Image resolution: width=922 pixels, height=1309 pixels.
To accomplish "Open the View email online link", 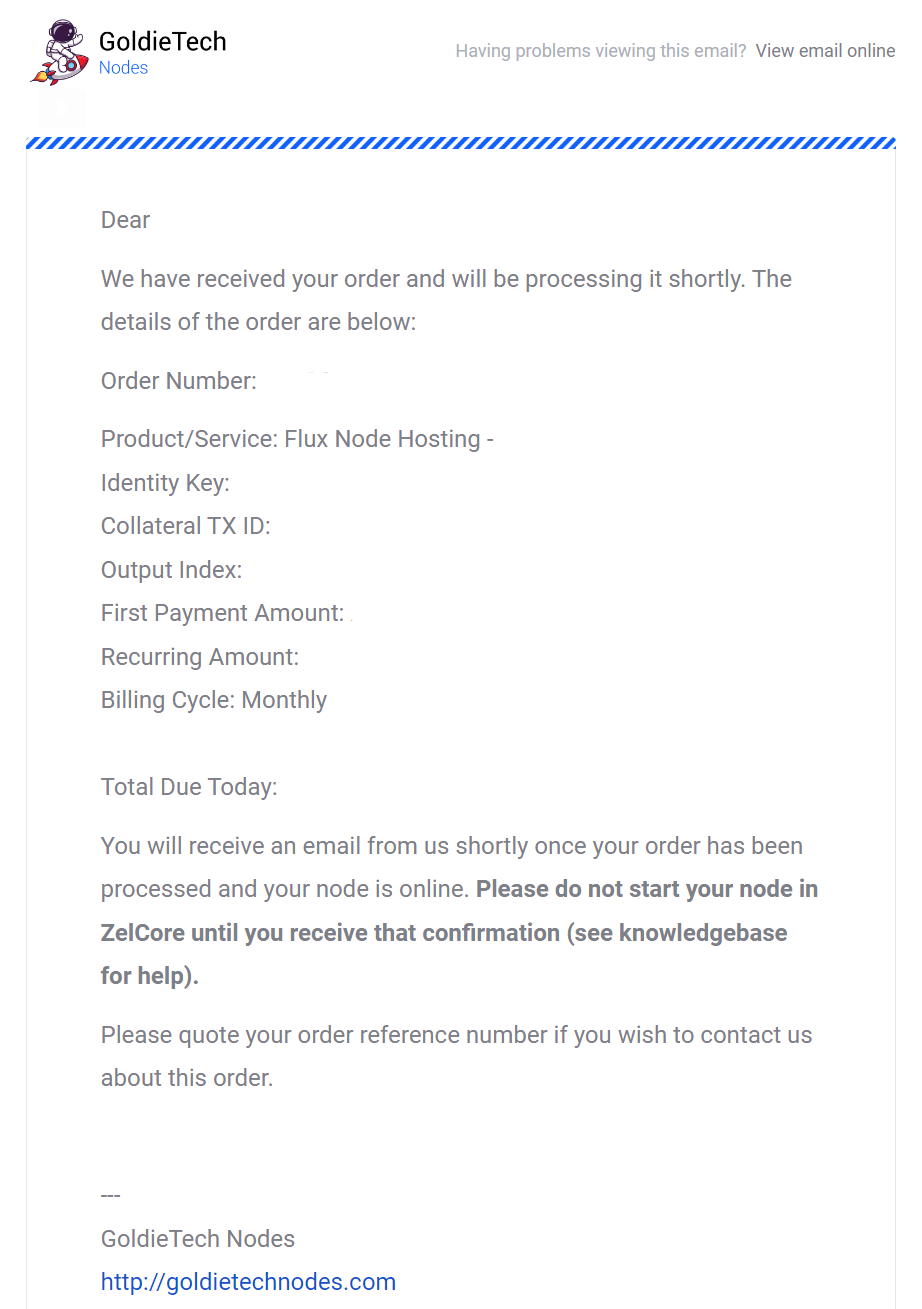I will click(825, 51).
